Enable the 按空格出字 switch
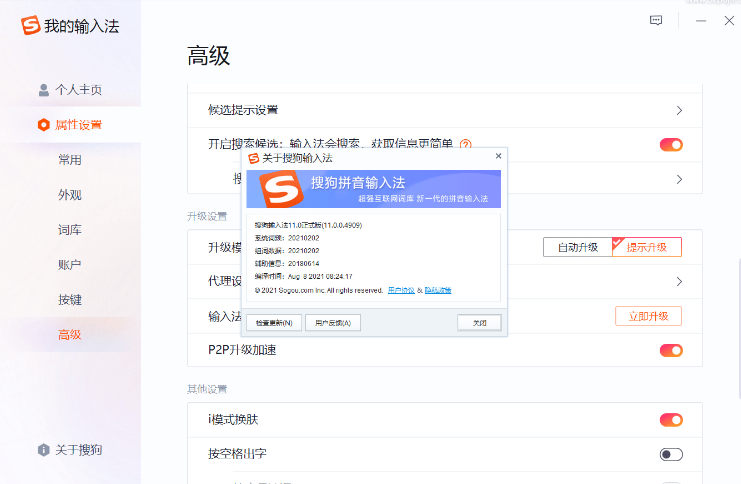 click(671, 454)
